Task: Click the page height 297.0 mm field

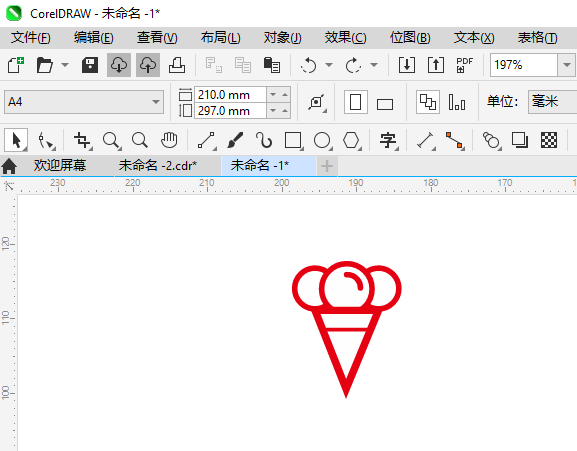Action: [x=230, y=111]
